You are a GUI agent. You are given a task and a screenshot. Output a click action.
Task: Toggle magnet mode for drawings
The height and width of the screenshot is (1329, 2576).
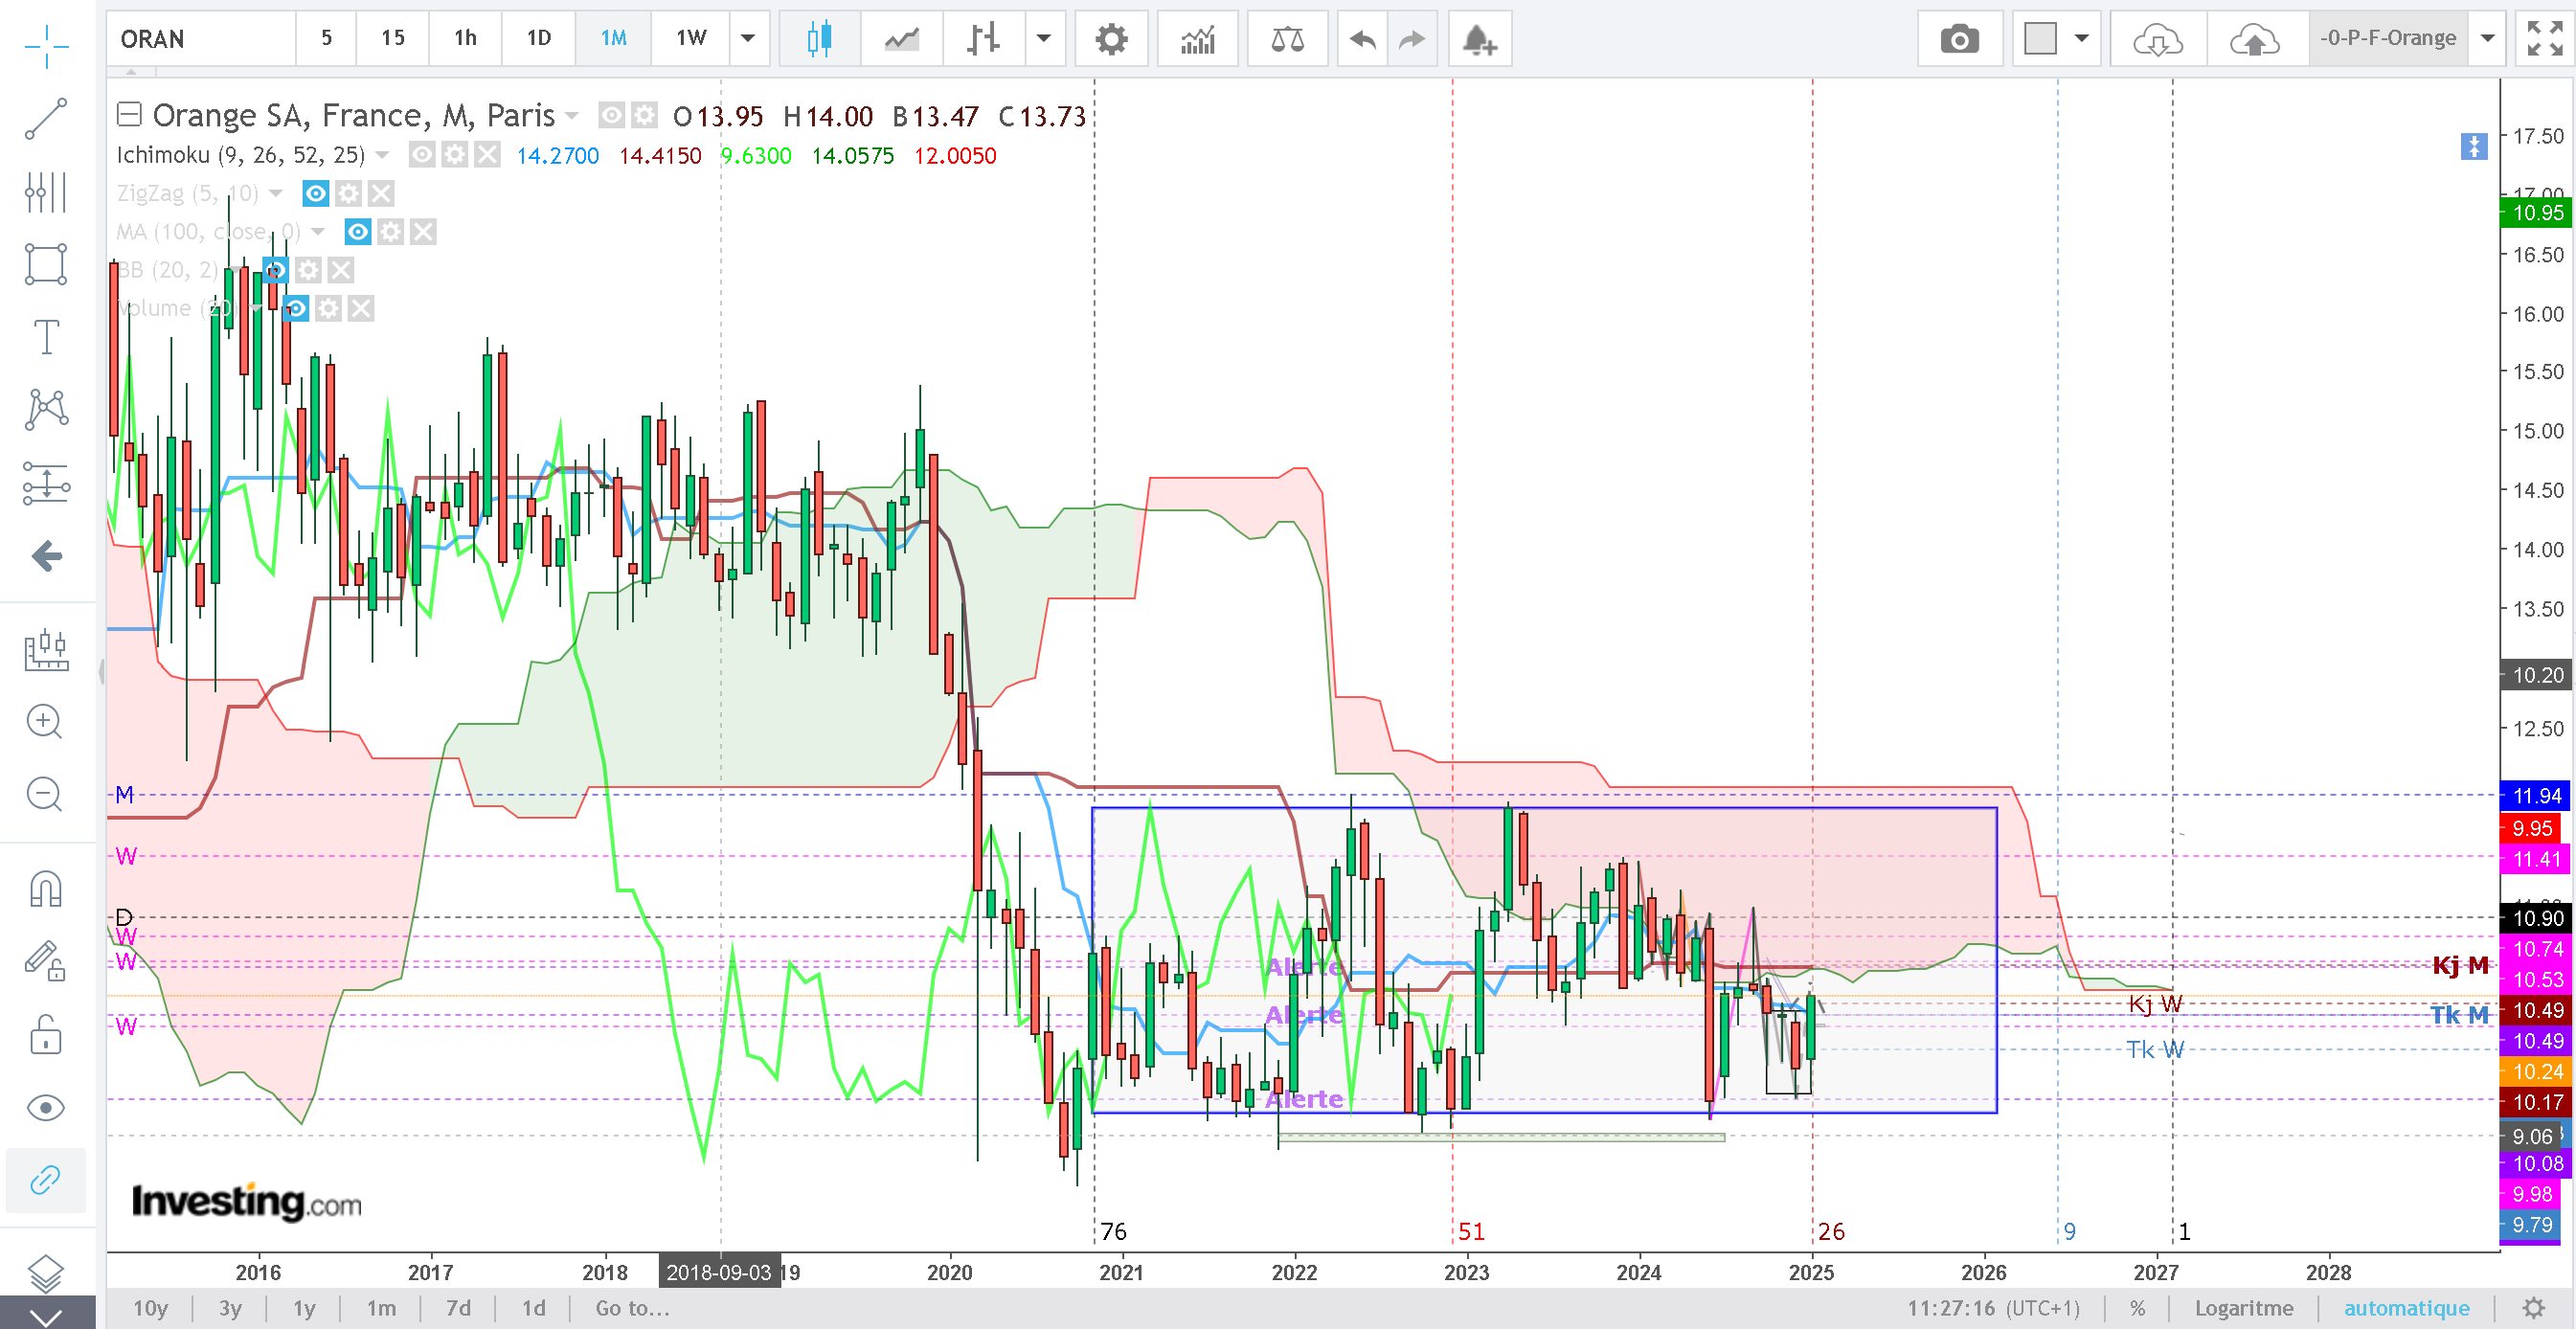point(46,889)
